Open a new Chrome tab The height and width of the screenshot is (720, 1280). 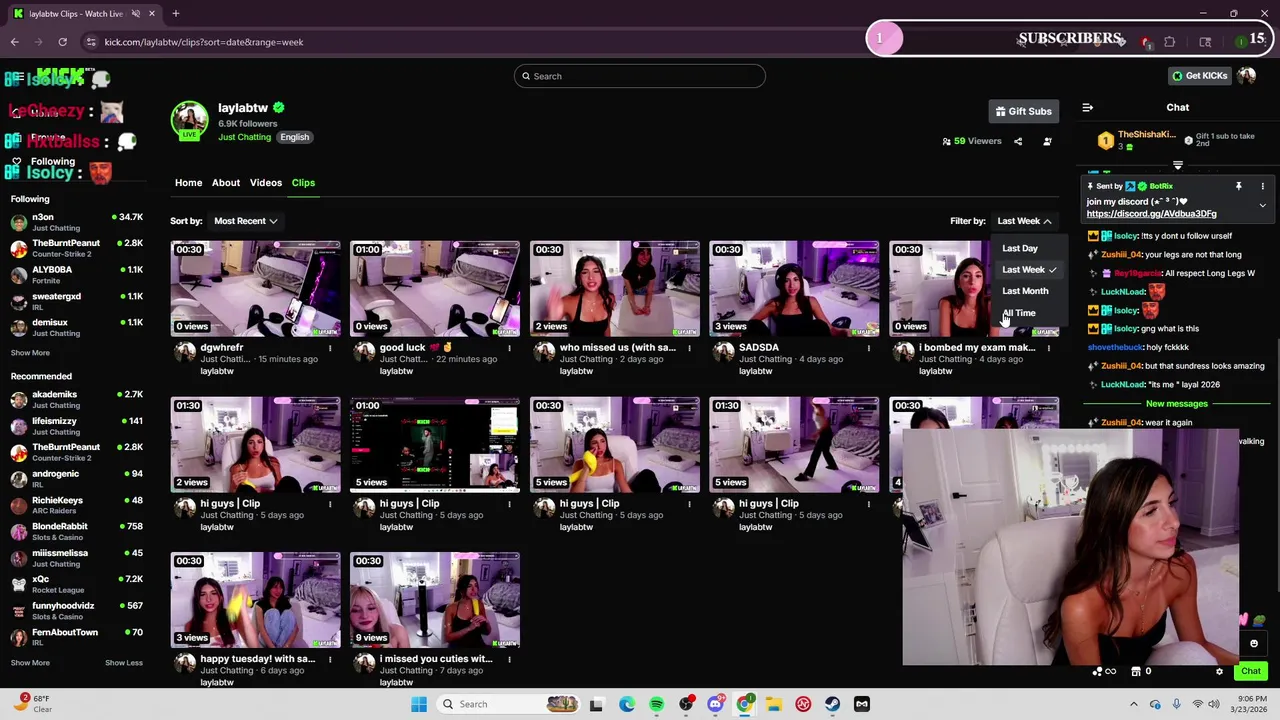point(175,14)
